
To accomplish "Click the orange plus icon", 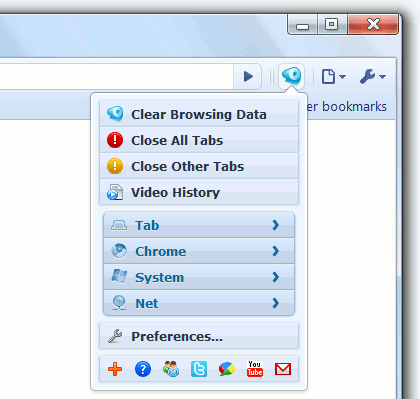I will pyautogui.click(x=115, y=369).
